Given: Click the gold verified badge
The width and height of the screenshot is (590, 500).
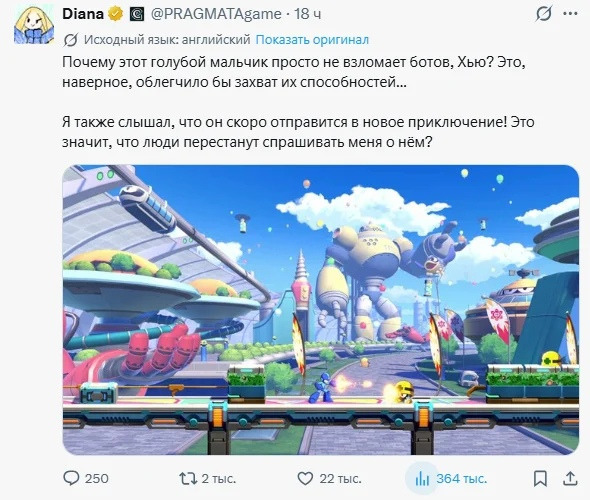Looking at the screenshot, I should tap(116, 14).
